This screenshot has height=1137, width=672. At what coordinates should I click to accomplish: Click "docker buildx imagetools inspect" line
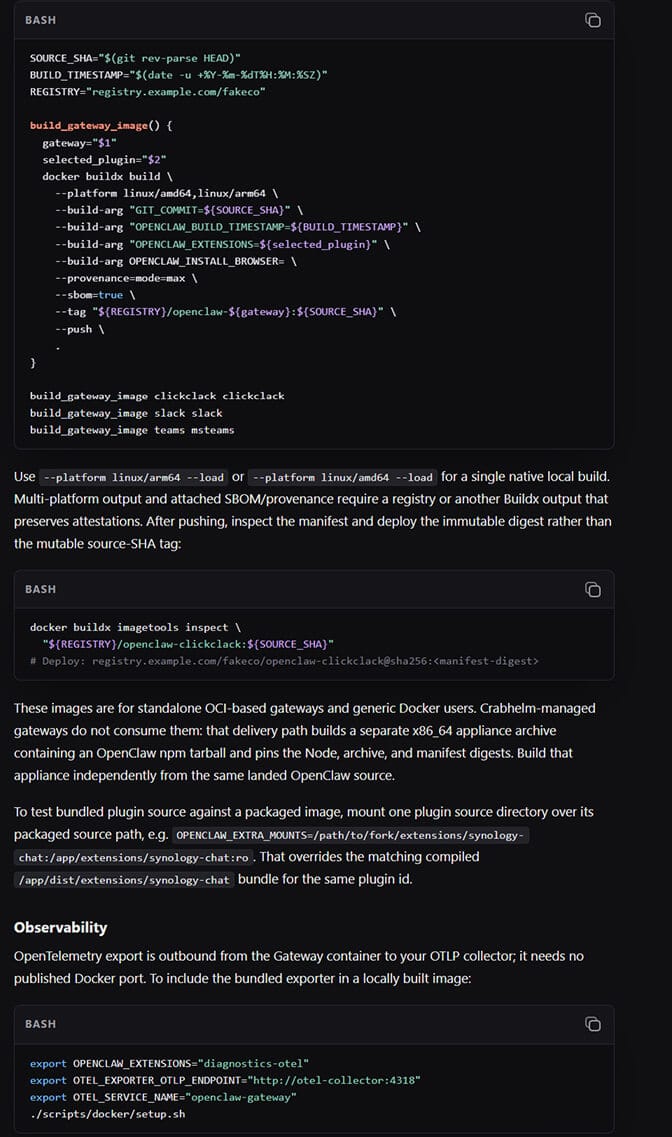135,627
